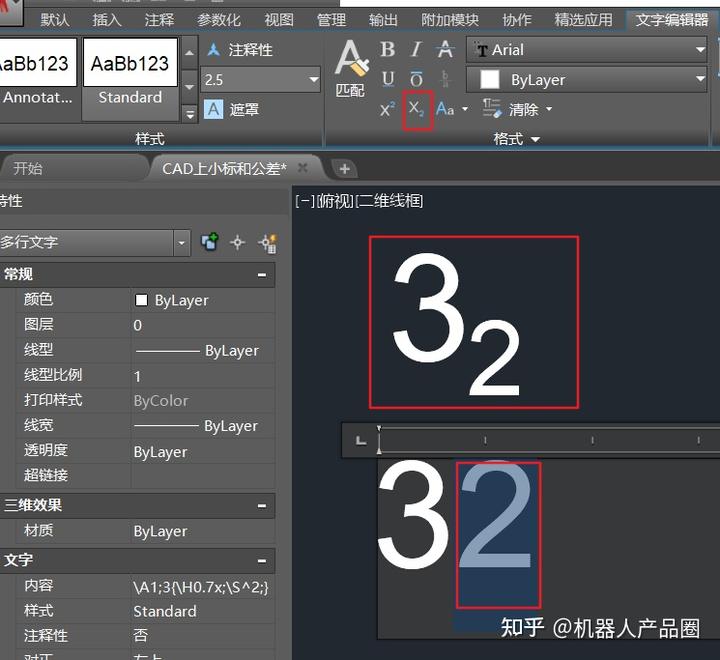Screen dimensions: 720x660
Task: Open the 精选应用 ribbon tab
Action: [583, 20]
